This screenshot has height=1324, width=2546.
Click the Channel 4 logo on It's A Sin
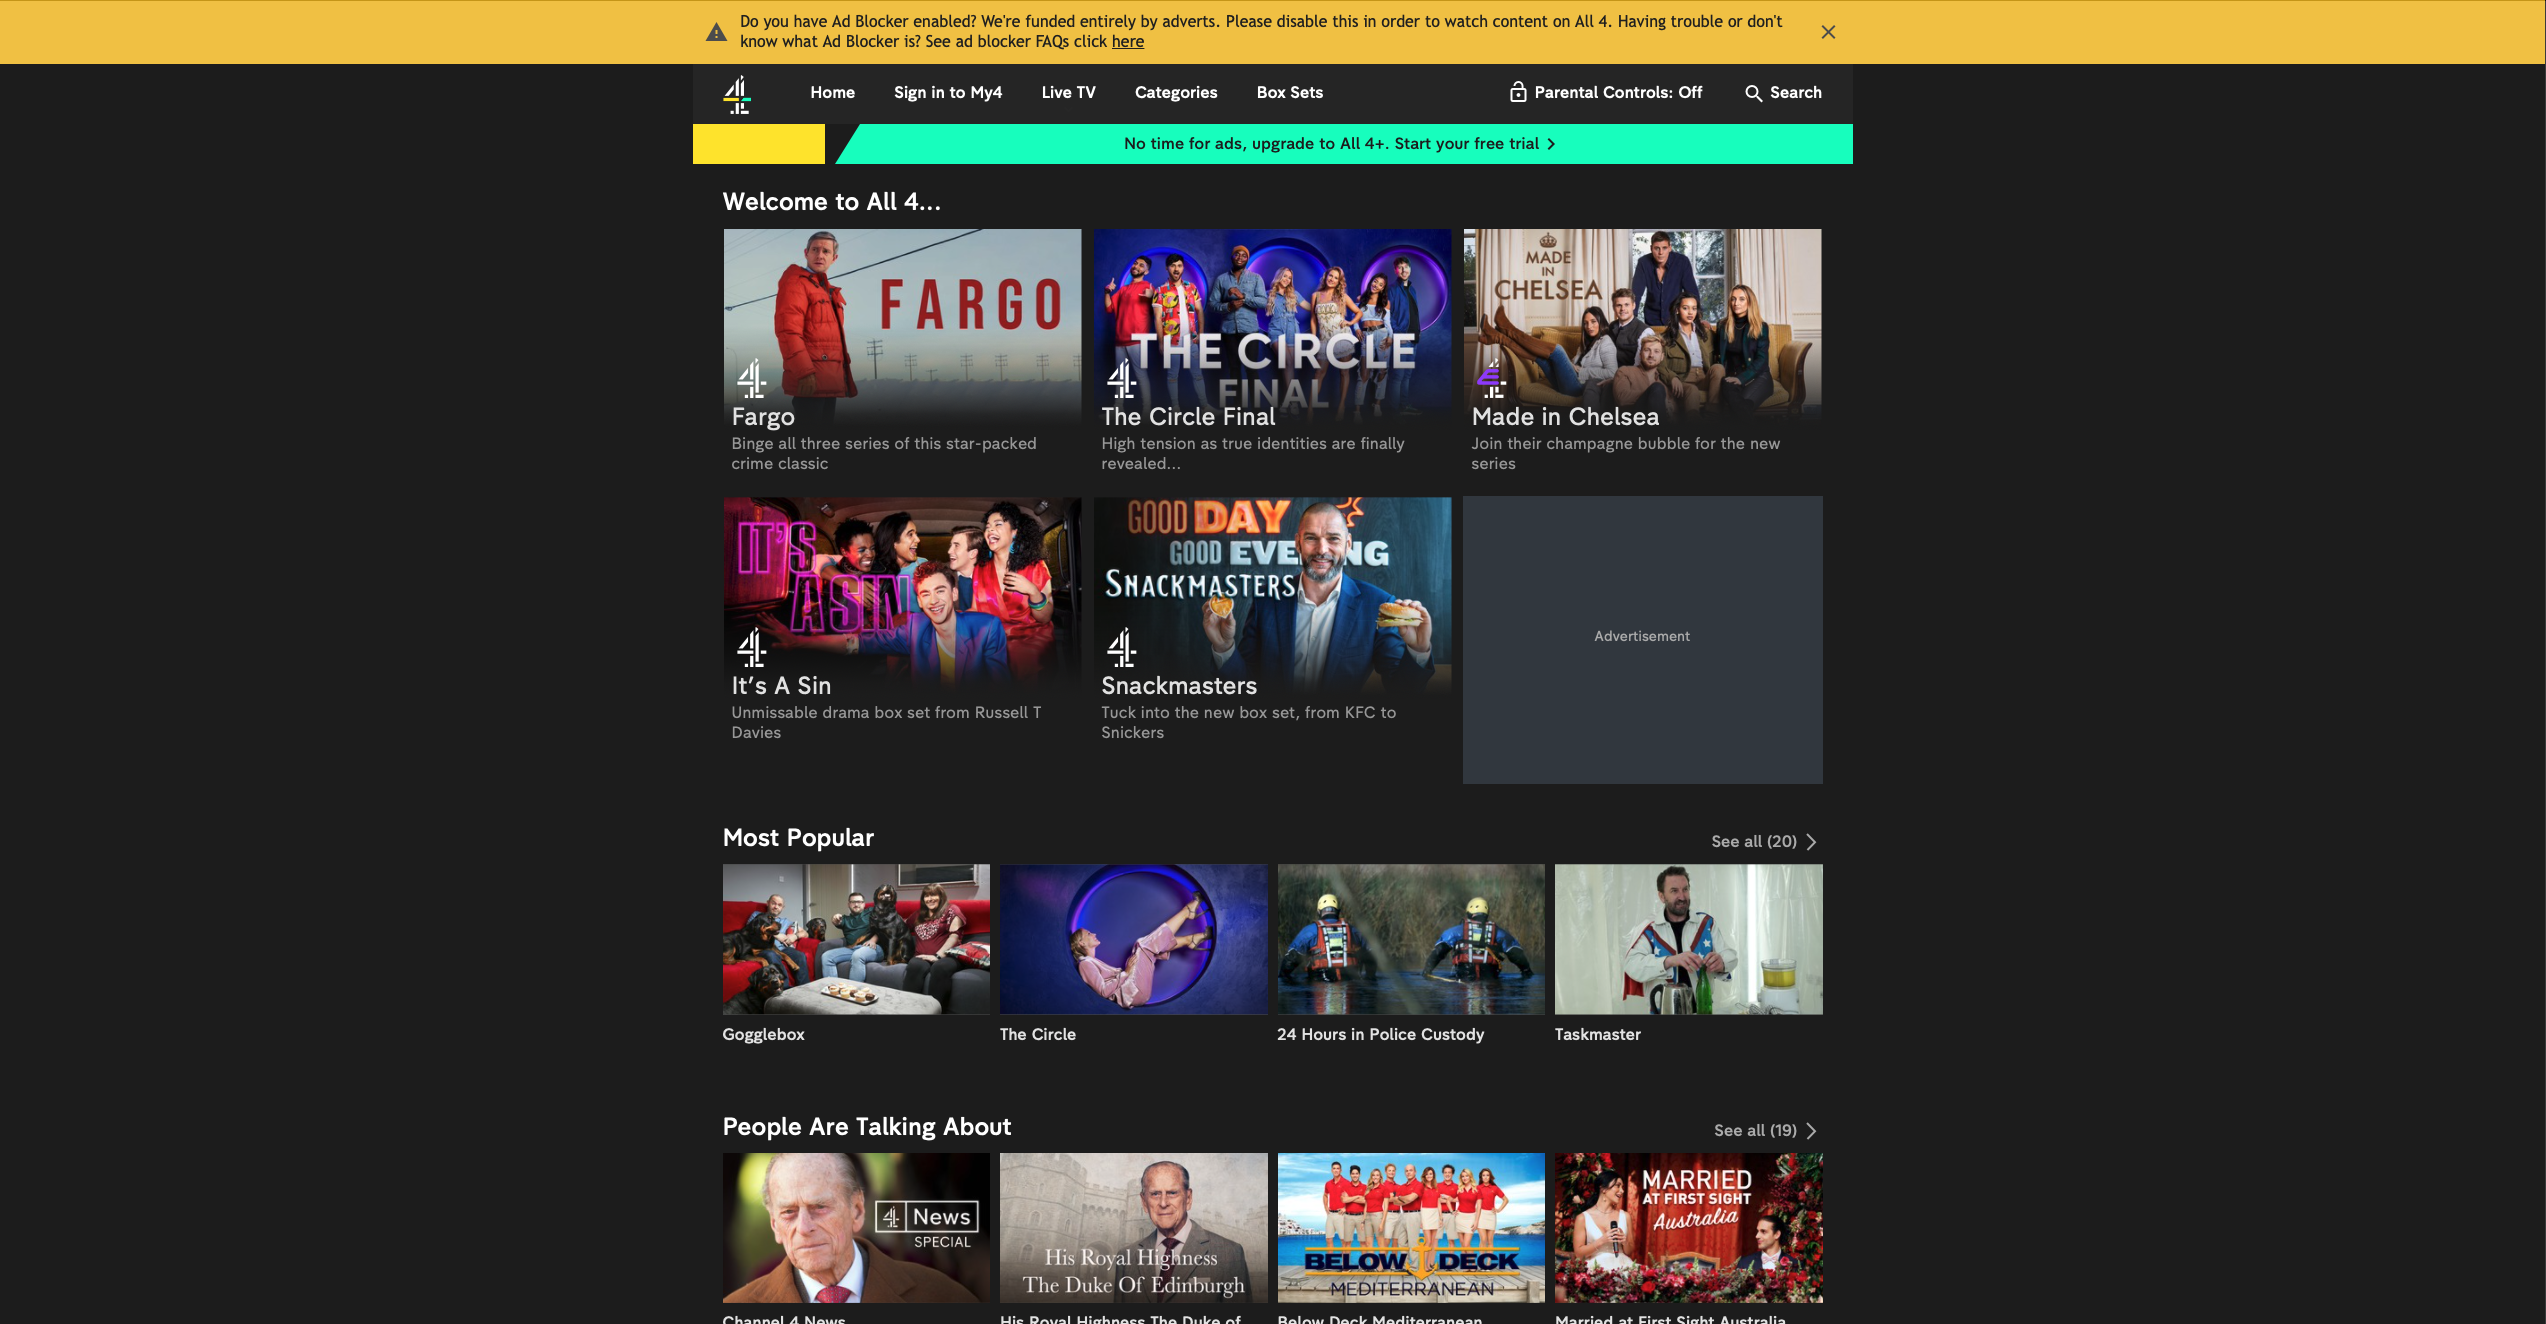[x=751, y=648]
